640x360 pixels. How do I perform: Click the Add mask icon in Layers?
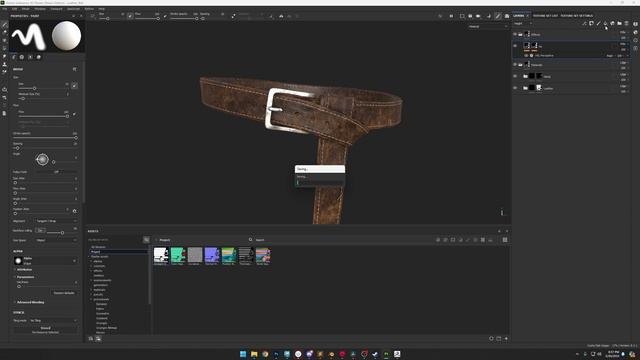591,24
